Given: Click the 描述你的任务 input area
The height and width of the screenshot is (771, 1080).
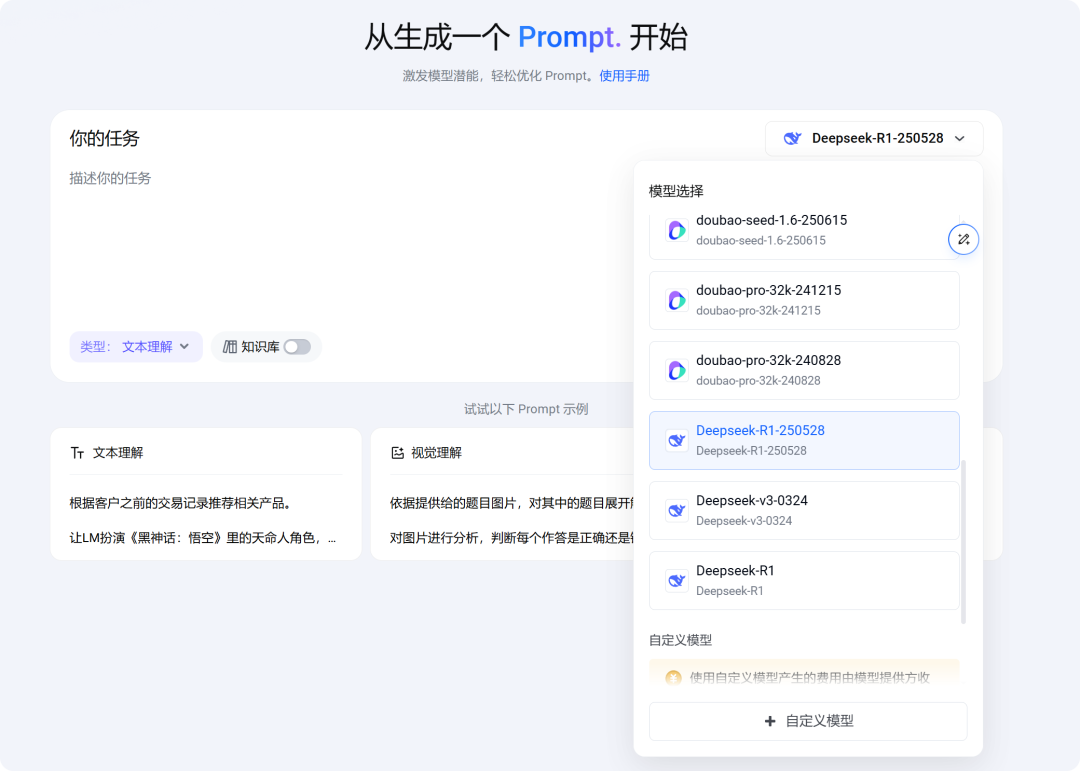Looking at the screenshot, I should (344, 245).
